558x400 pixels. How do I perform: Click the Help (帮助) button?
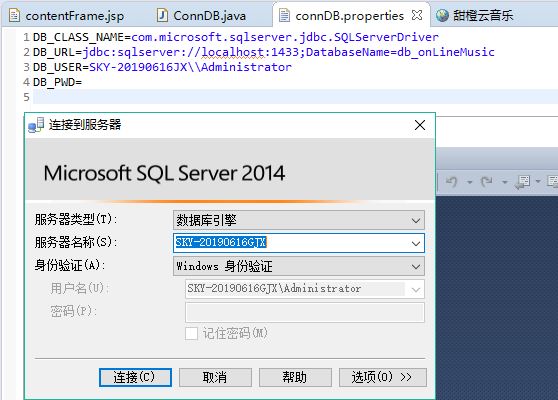click(x=295, y=377)
